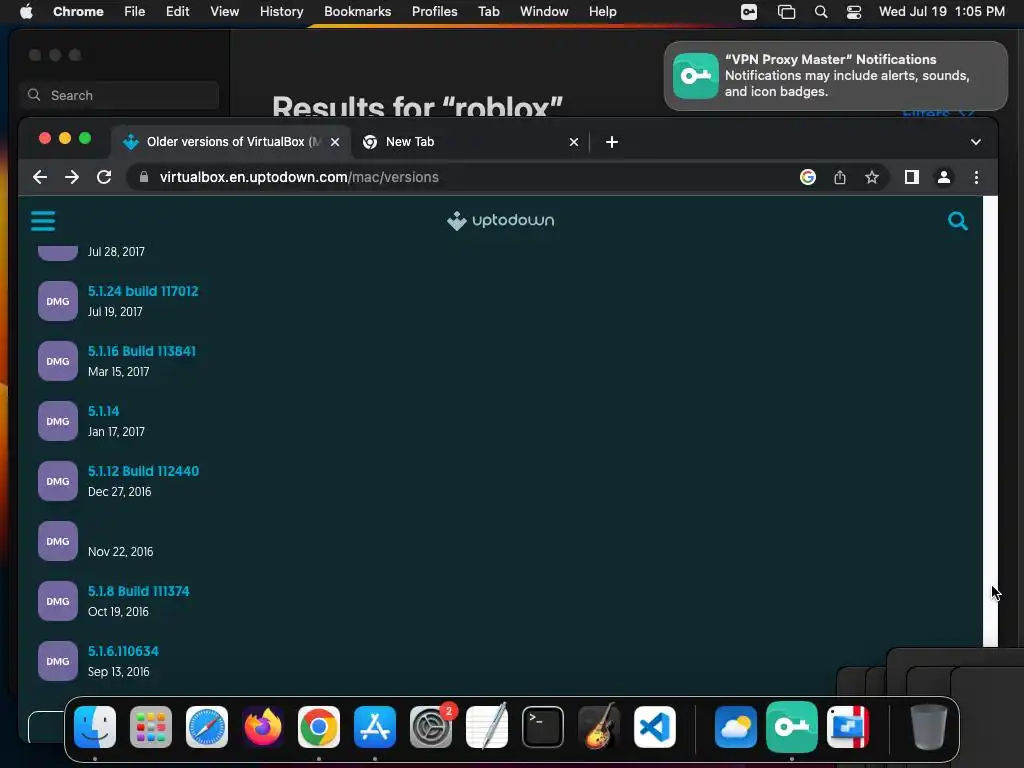Open version 5.1.6.110634 link

(x=123, y=651)
